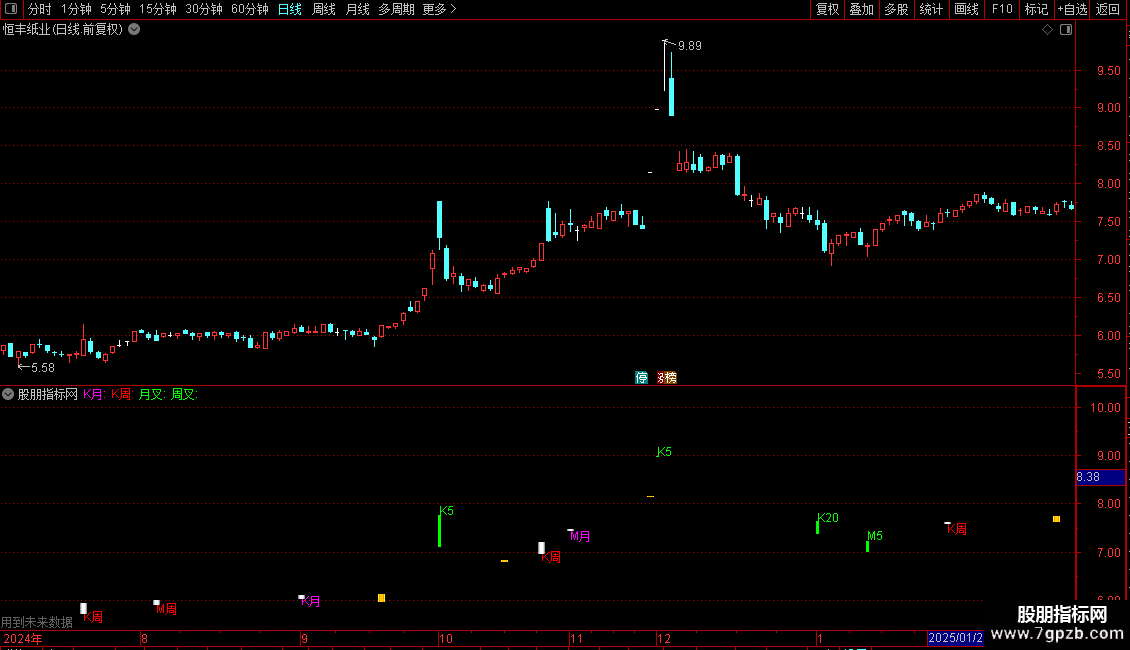This screenshot has width=1130, height=650.
Task: Switch to 周线 weekly chart
Action: click(324, 9)
